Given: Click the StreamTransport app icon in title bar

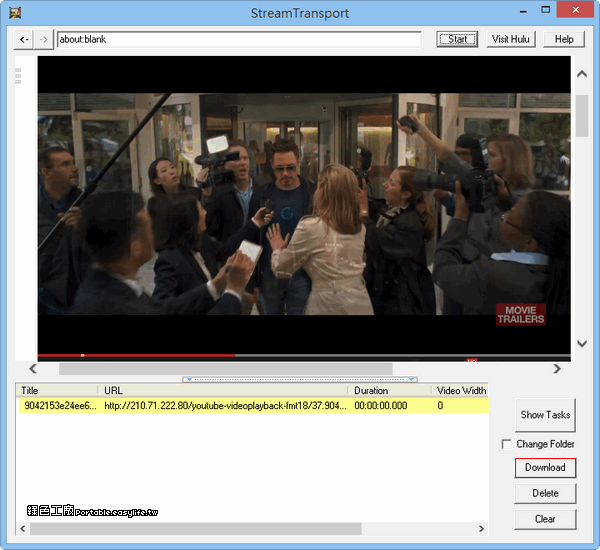Looking at the screenshot, I should click(15, 13).
